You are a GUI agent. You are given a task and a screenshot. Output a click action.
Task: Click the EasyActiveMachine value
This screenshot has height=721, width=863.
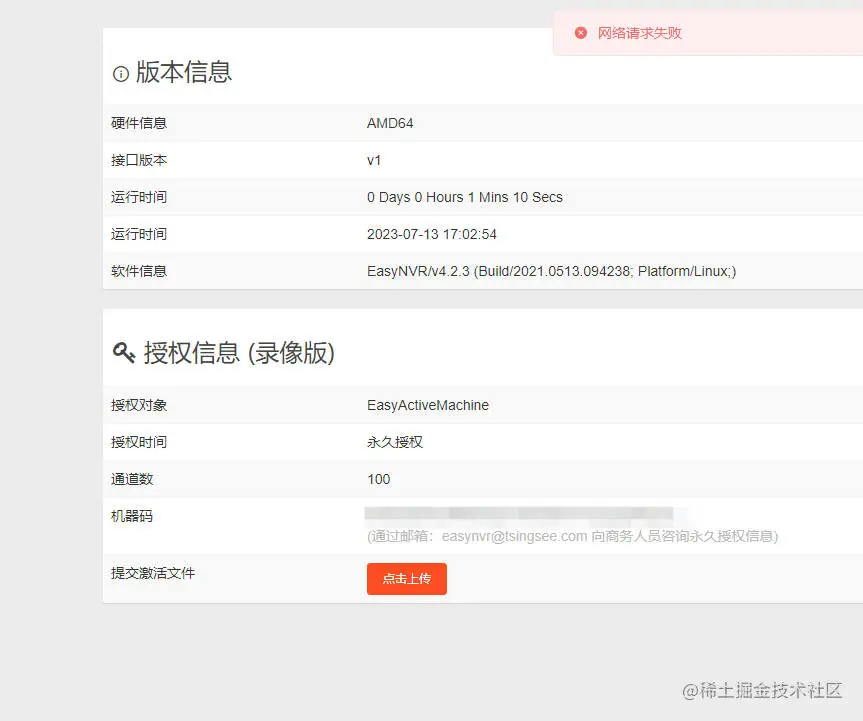428,405
